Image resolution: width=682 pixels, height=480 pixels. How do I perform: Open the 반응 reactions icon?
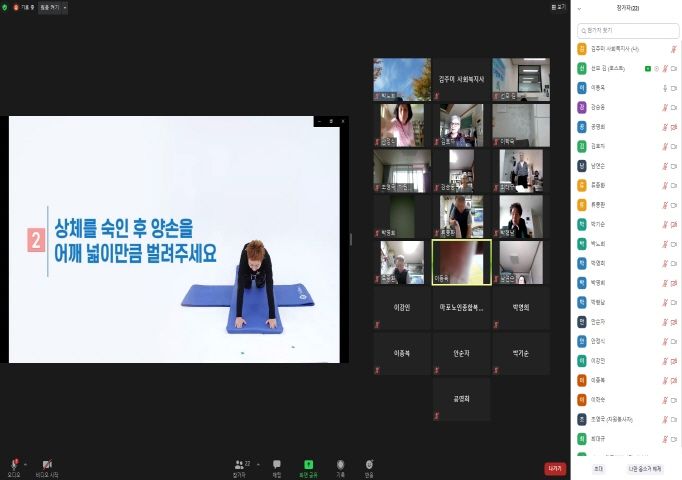(x=369, y=464)
